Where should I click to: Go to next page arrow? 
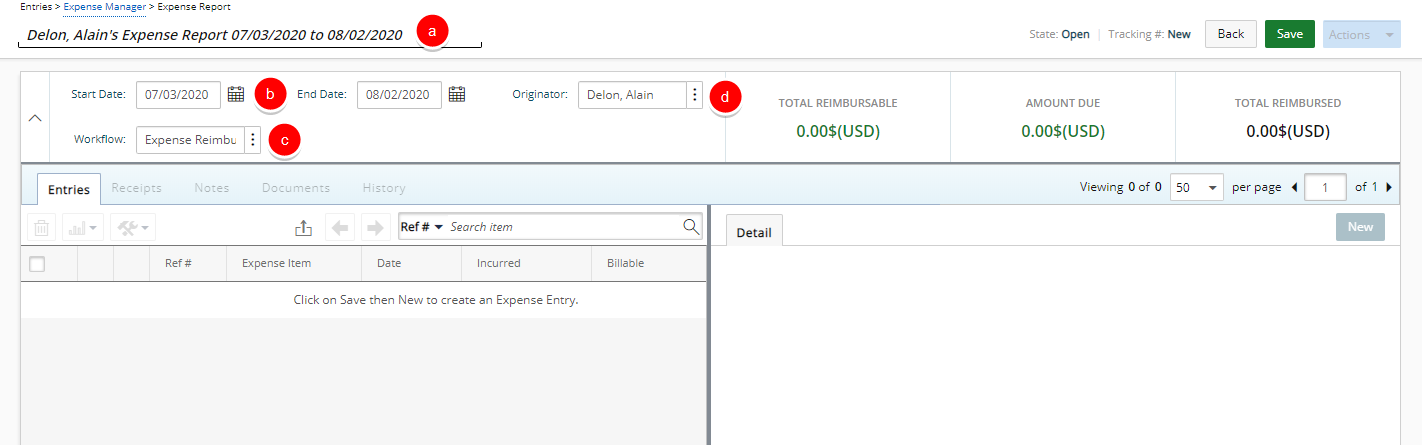coord(1389,187)
